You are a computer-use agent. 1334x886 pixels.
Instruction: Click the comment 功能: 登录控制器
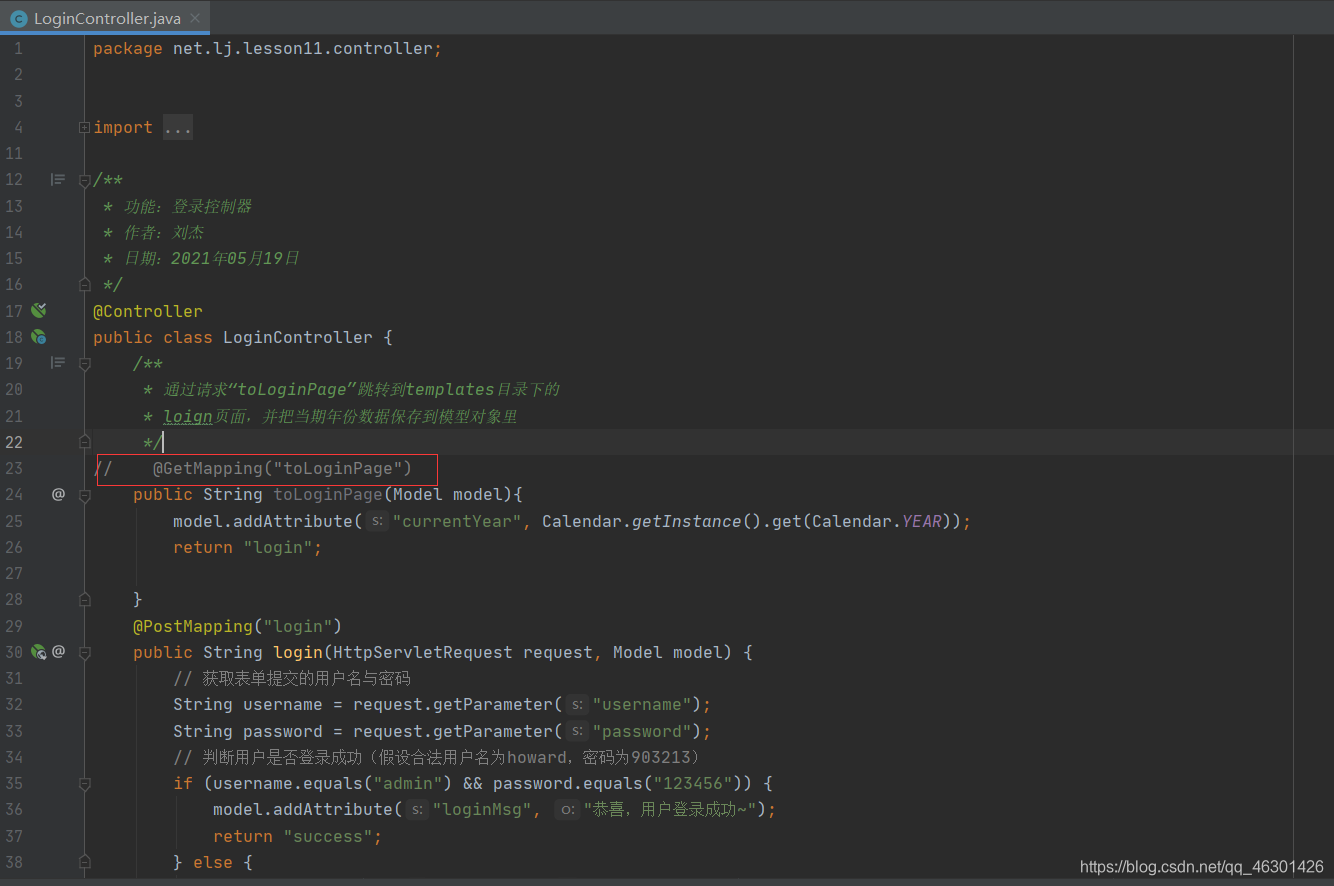[177, 206]
